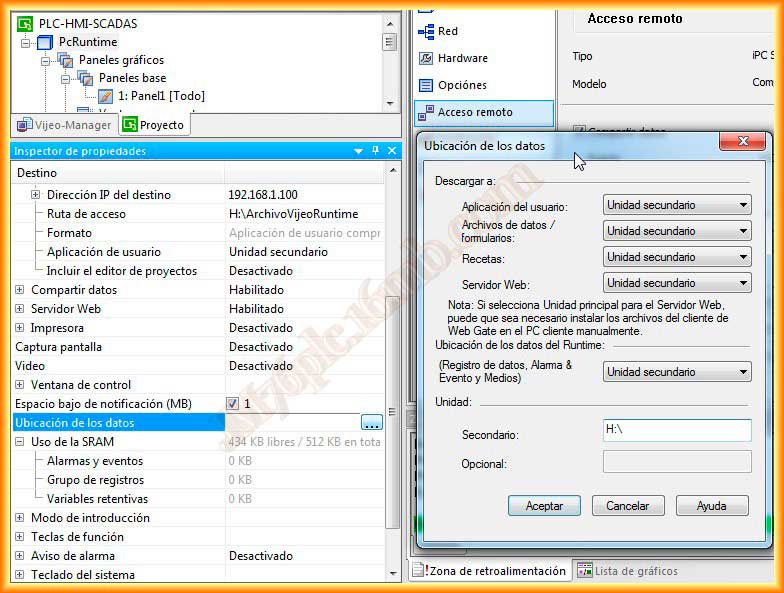
Task: Open the Servidor Web location dropdown
Action: click(677, 283)
